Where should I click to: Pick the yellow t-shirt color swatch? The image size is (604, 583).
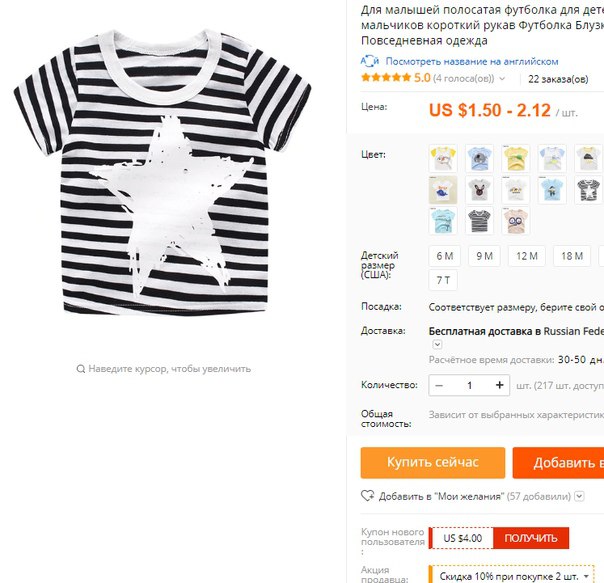(515, 158)
